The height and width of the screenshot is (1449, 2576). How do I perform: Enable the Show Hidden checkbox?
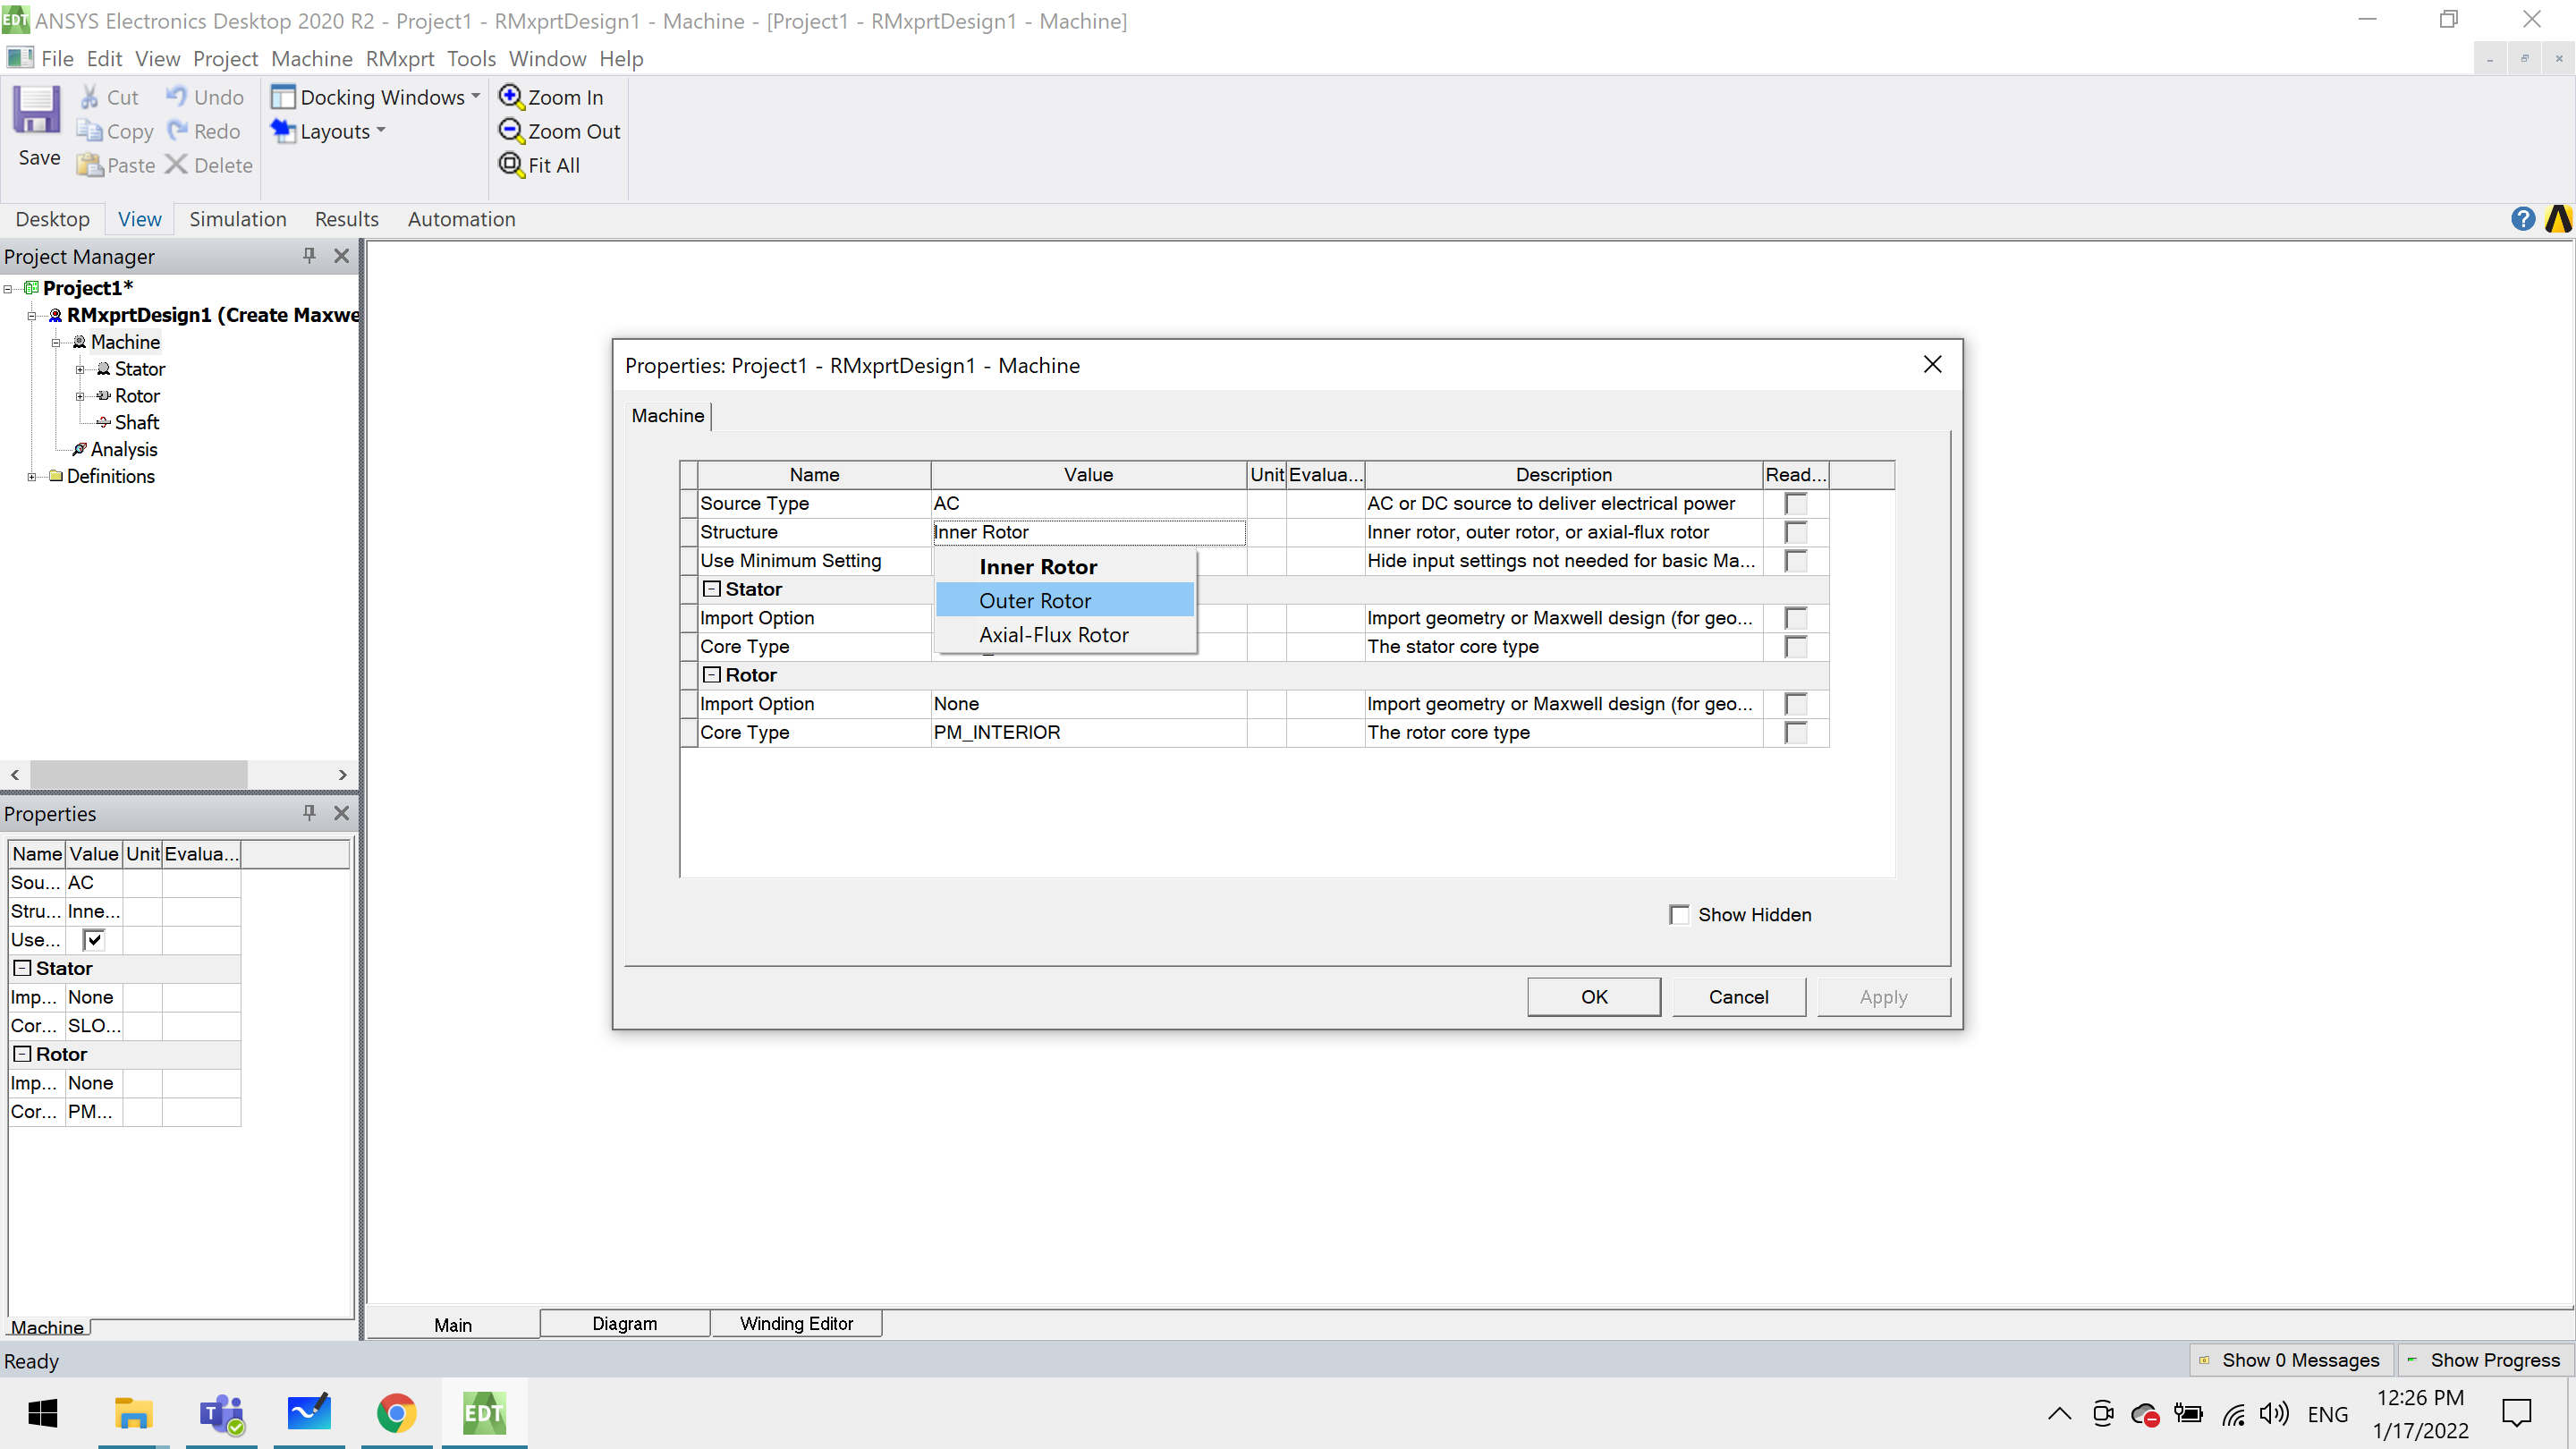tap(1679, 915)
